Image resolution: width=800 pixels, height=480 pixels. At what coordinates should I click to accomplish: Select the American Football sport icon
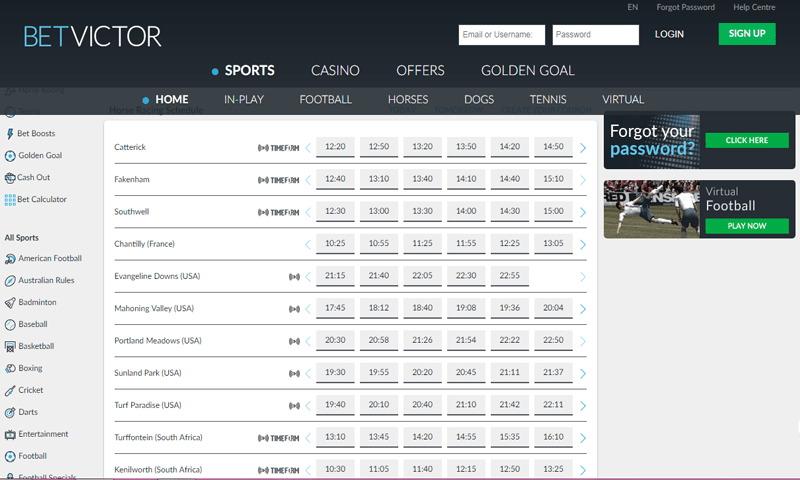click(x=10, y=259)
